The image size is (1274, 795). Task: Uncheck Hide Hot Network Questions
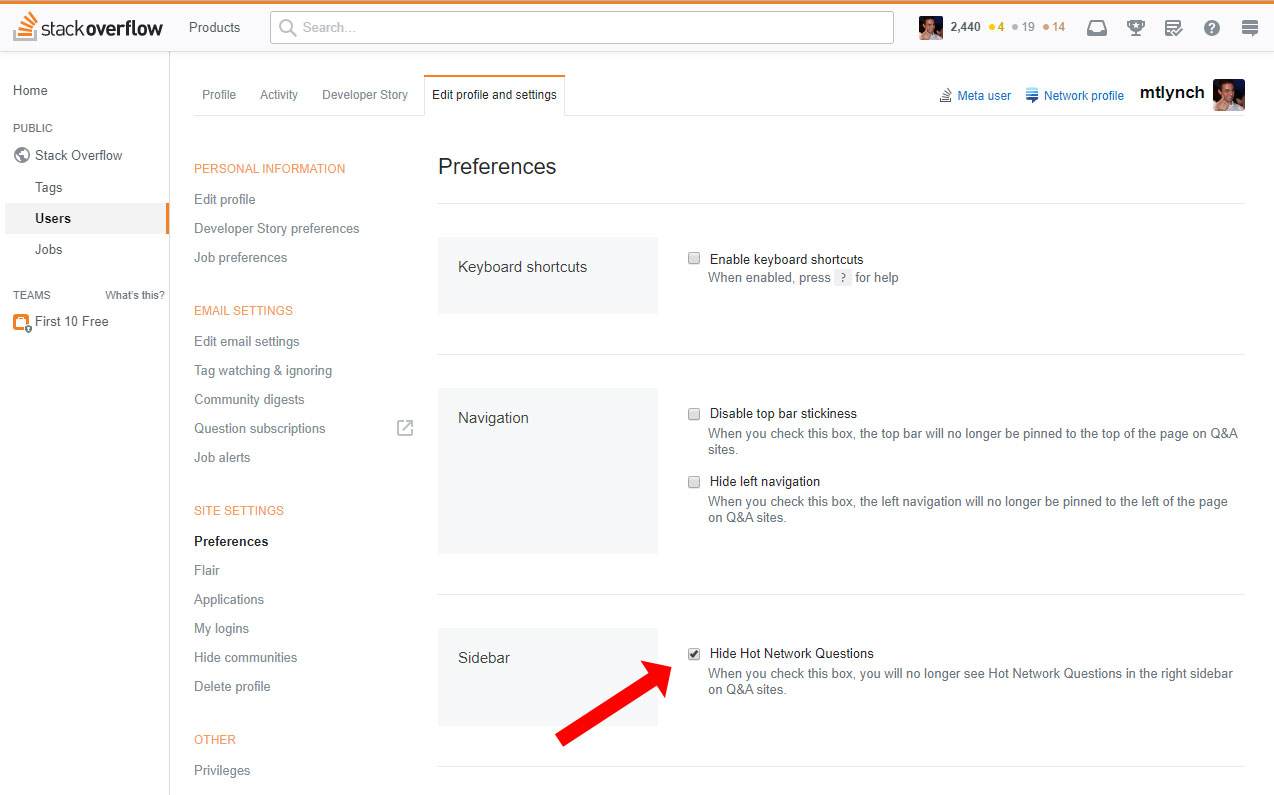point(694,653)
